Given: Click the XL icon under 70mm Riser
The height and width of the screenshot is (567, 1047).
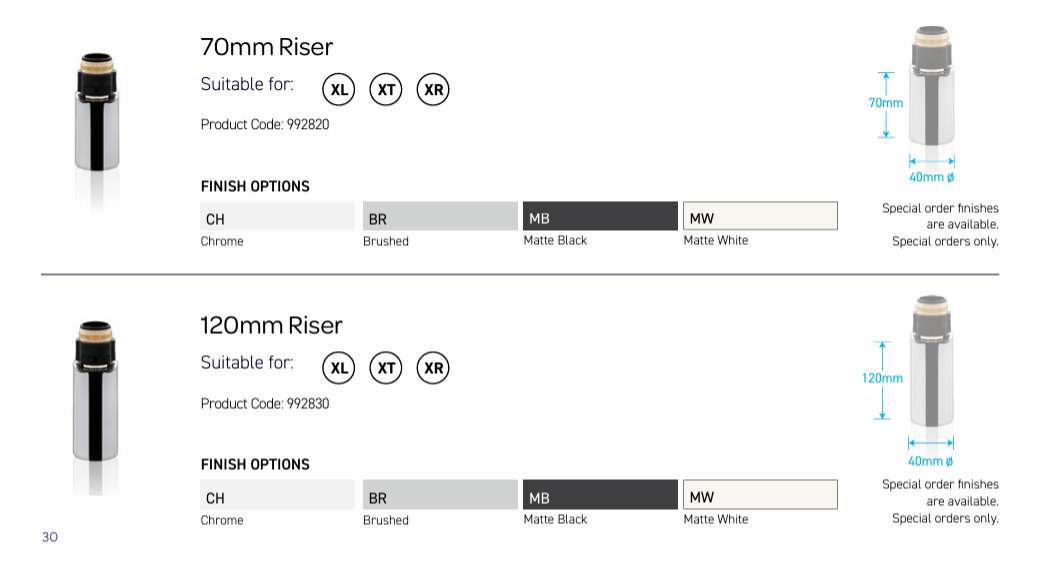Looking at the screenshot, I should 339,89.
